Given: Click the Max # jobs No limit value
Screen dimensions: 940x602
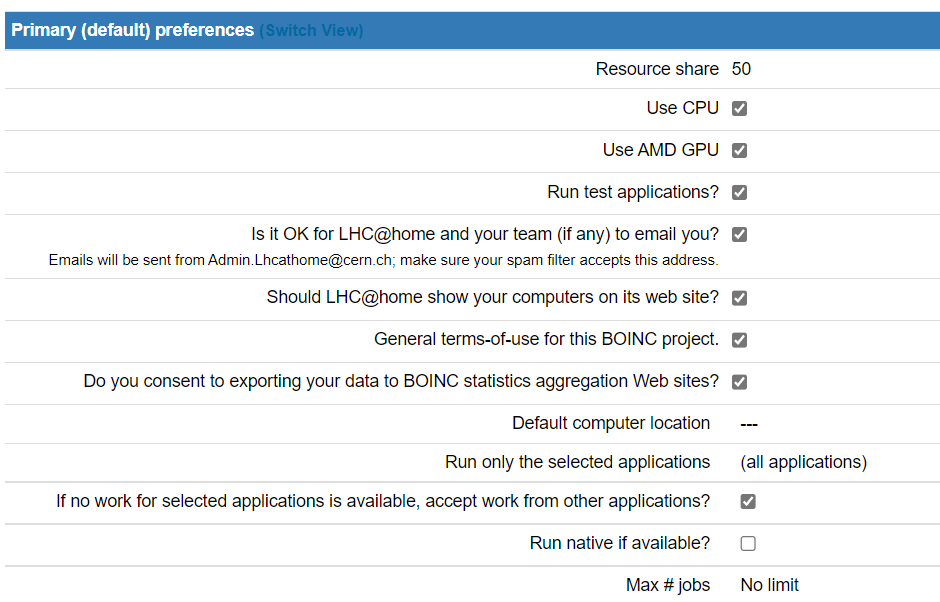Looking at the screenshot, I should [769, 585].
